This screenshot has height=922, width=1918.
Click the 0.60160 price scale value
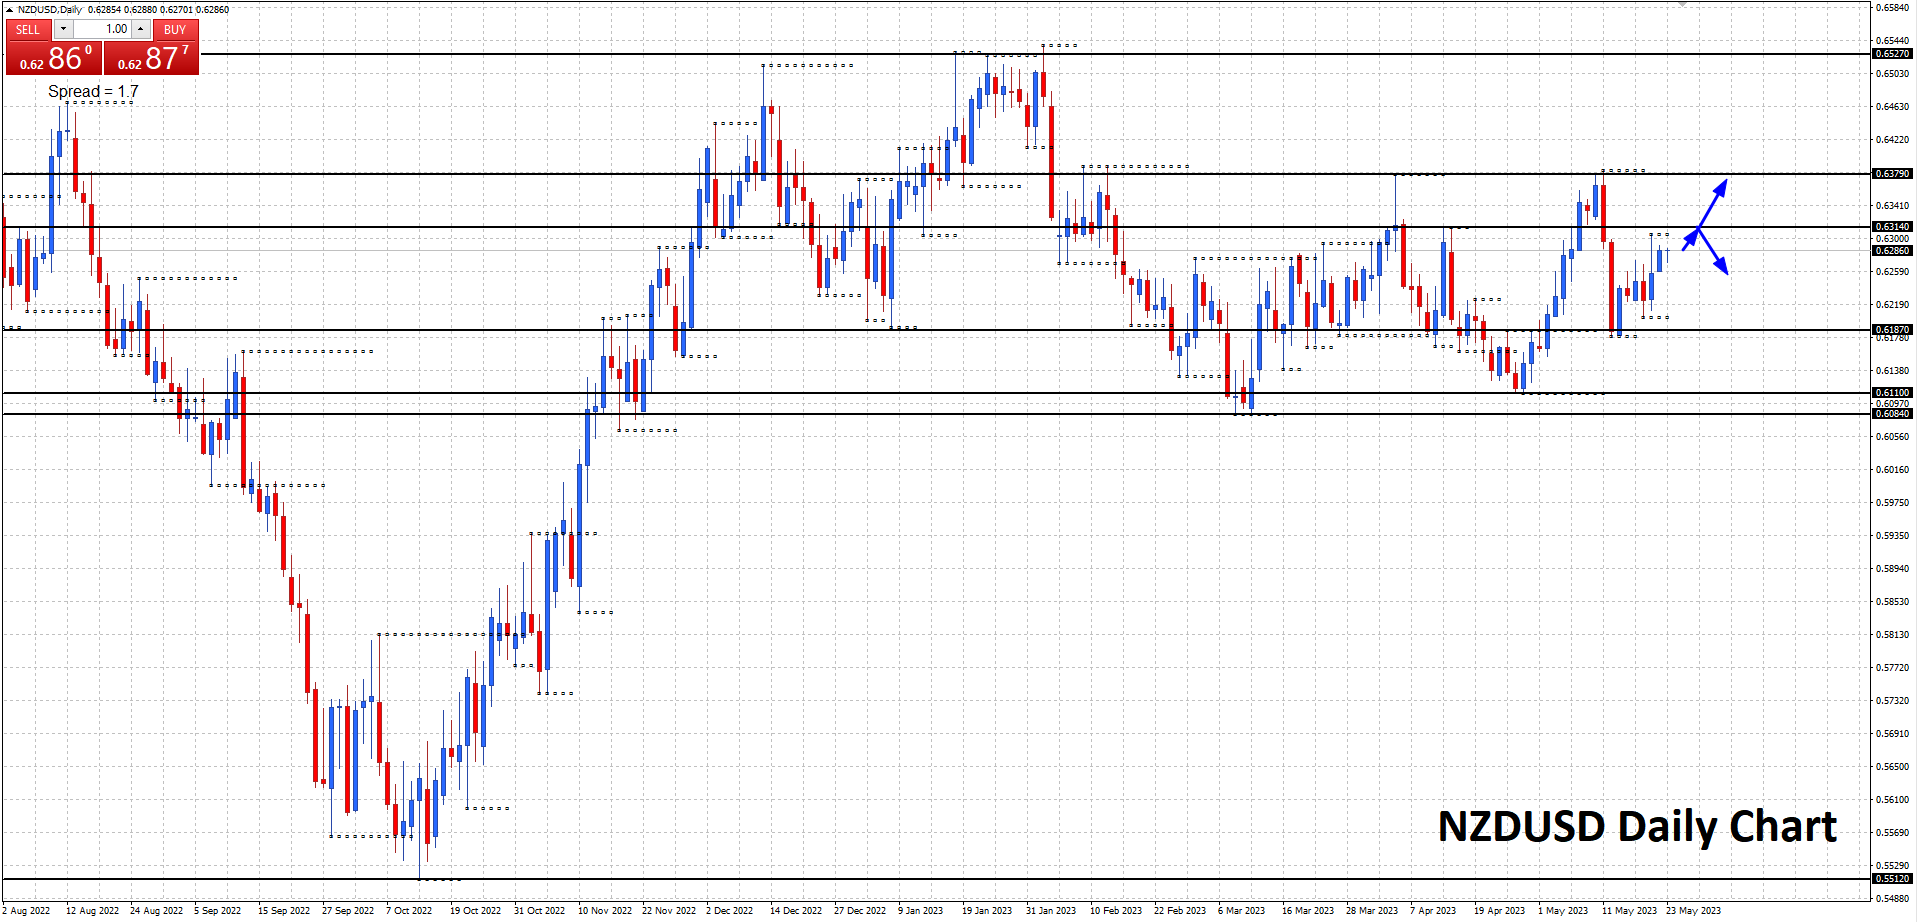point(1892,470)
